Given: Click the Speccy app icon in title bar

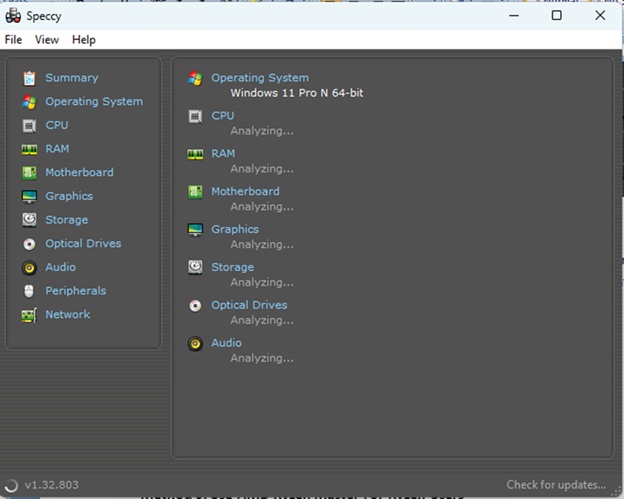Looking at the screenshot, I should tap(13, 16).
